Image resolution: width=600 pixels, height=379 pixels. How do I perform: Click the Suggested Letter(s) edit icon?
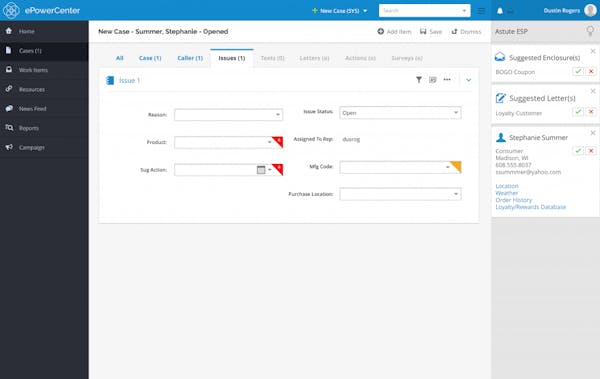click(500, 98)
